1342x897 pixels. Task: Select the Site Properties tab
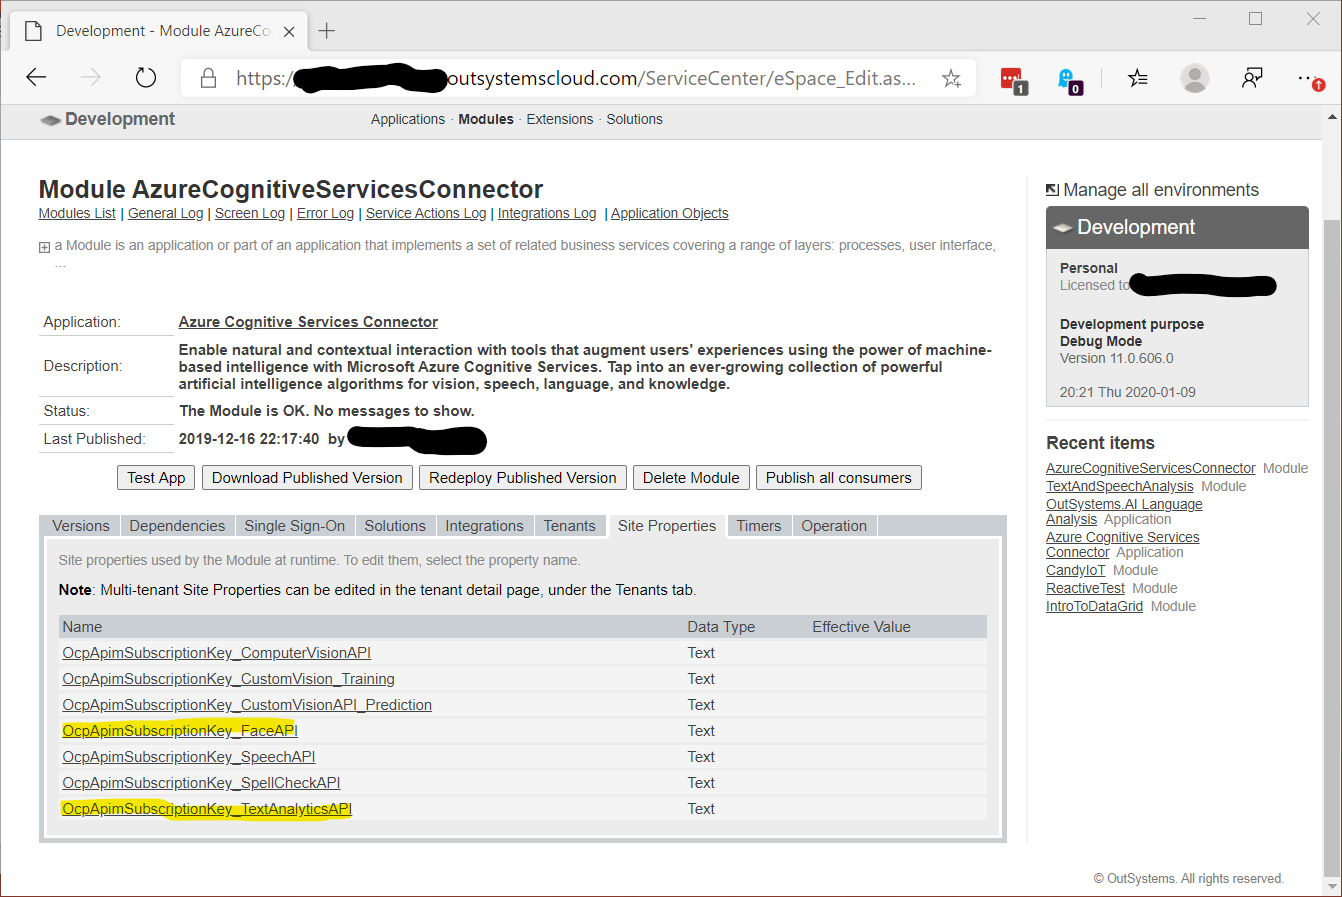pos(667,526)
